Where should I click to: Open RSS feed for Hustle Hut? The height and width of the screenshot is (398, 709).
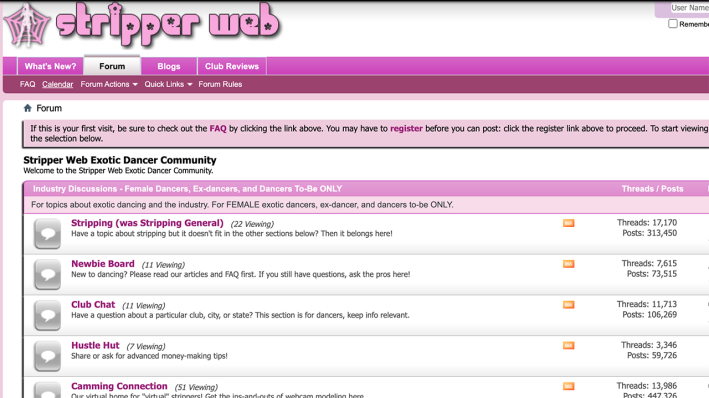click(568, 346)
